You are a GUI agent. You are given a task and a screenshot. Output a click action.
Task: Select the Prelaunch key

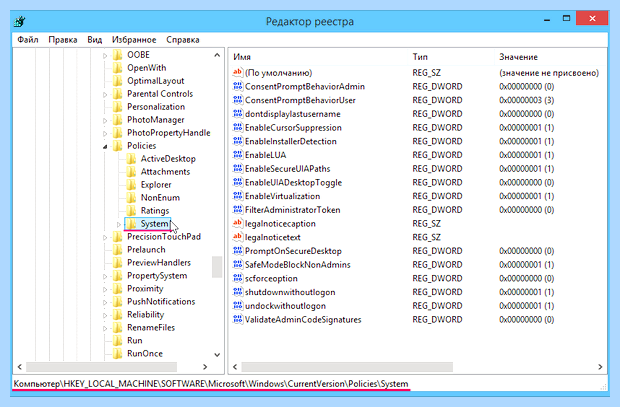146,250
